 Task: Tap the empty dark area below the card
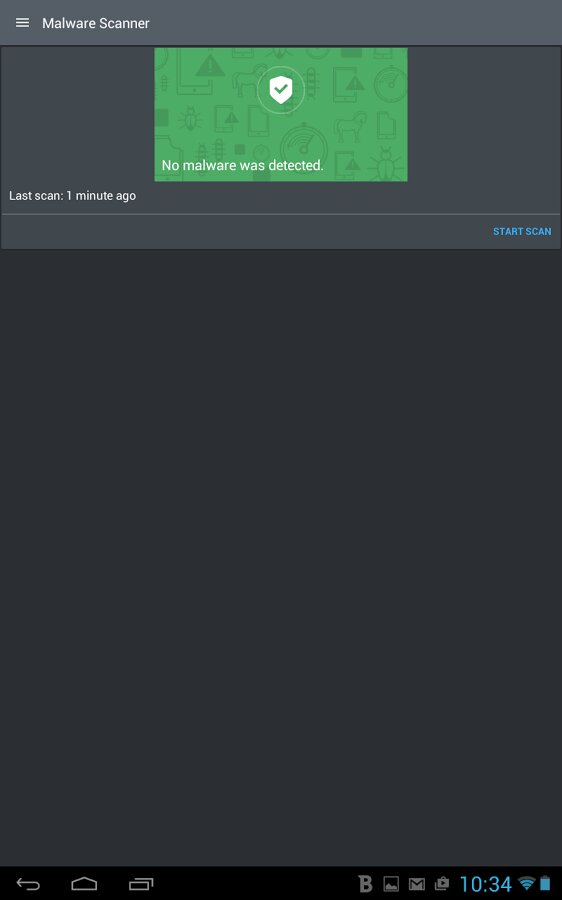[281, 557]
